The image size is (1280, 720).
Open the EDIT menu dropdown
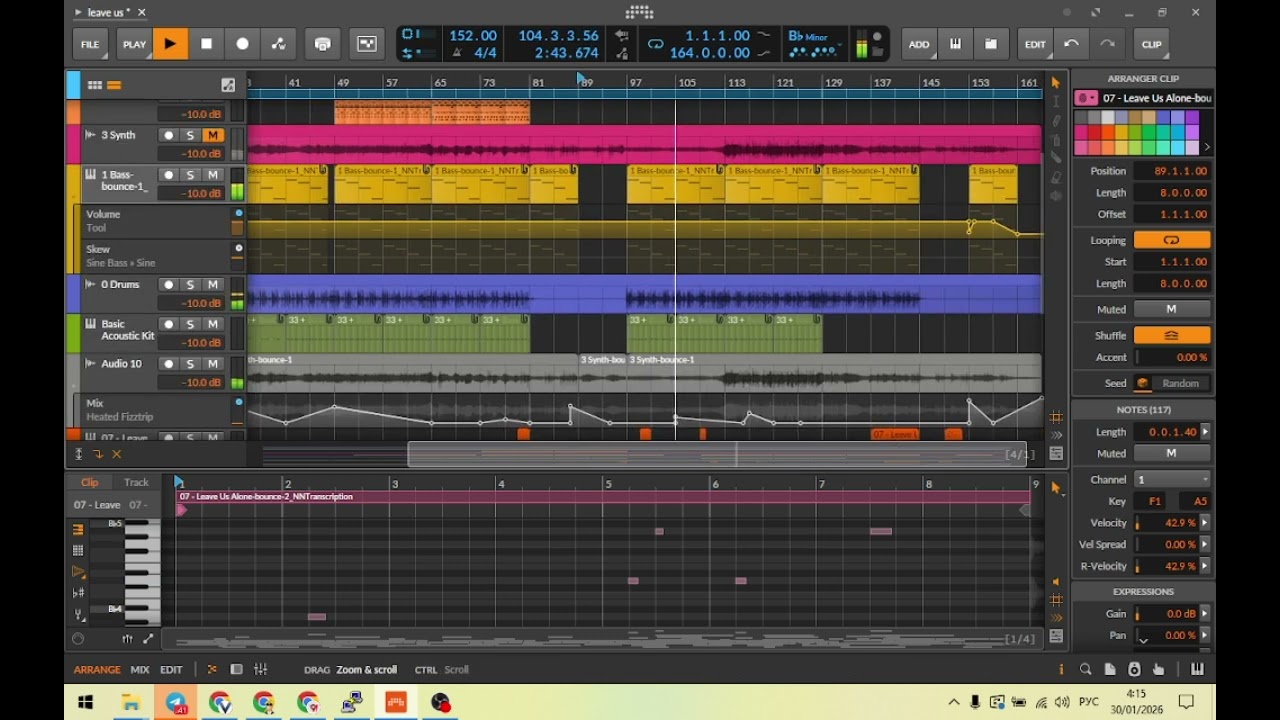tap(1035, 44)
